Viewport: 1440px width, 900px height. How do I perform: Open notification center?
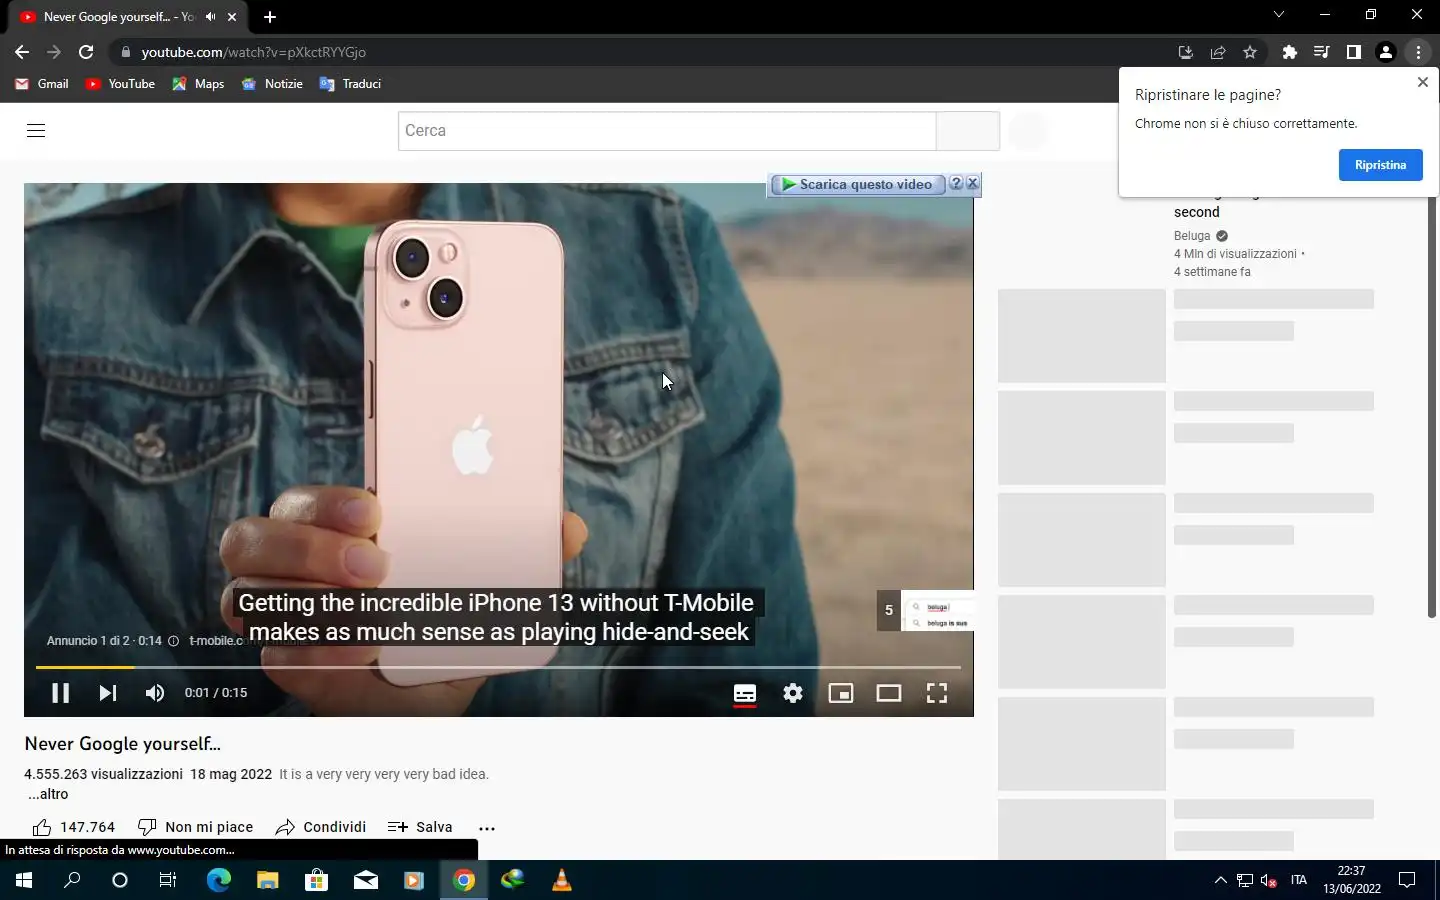point(1407,880)
